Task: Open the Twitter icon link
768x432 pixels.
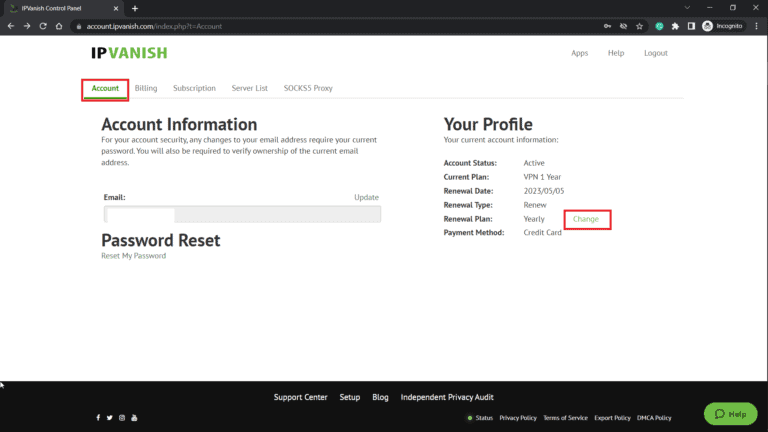Action: 110,417
